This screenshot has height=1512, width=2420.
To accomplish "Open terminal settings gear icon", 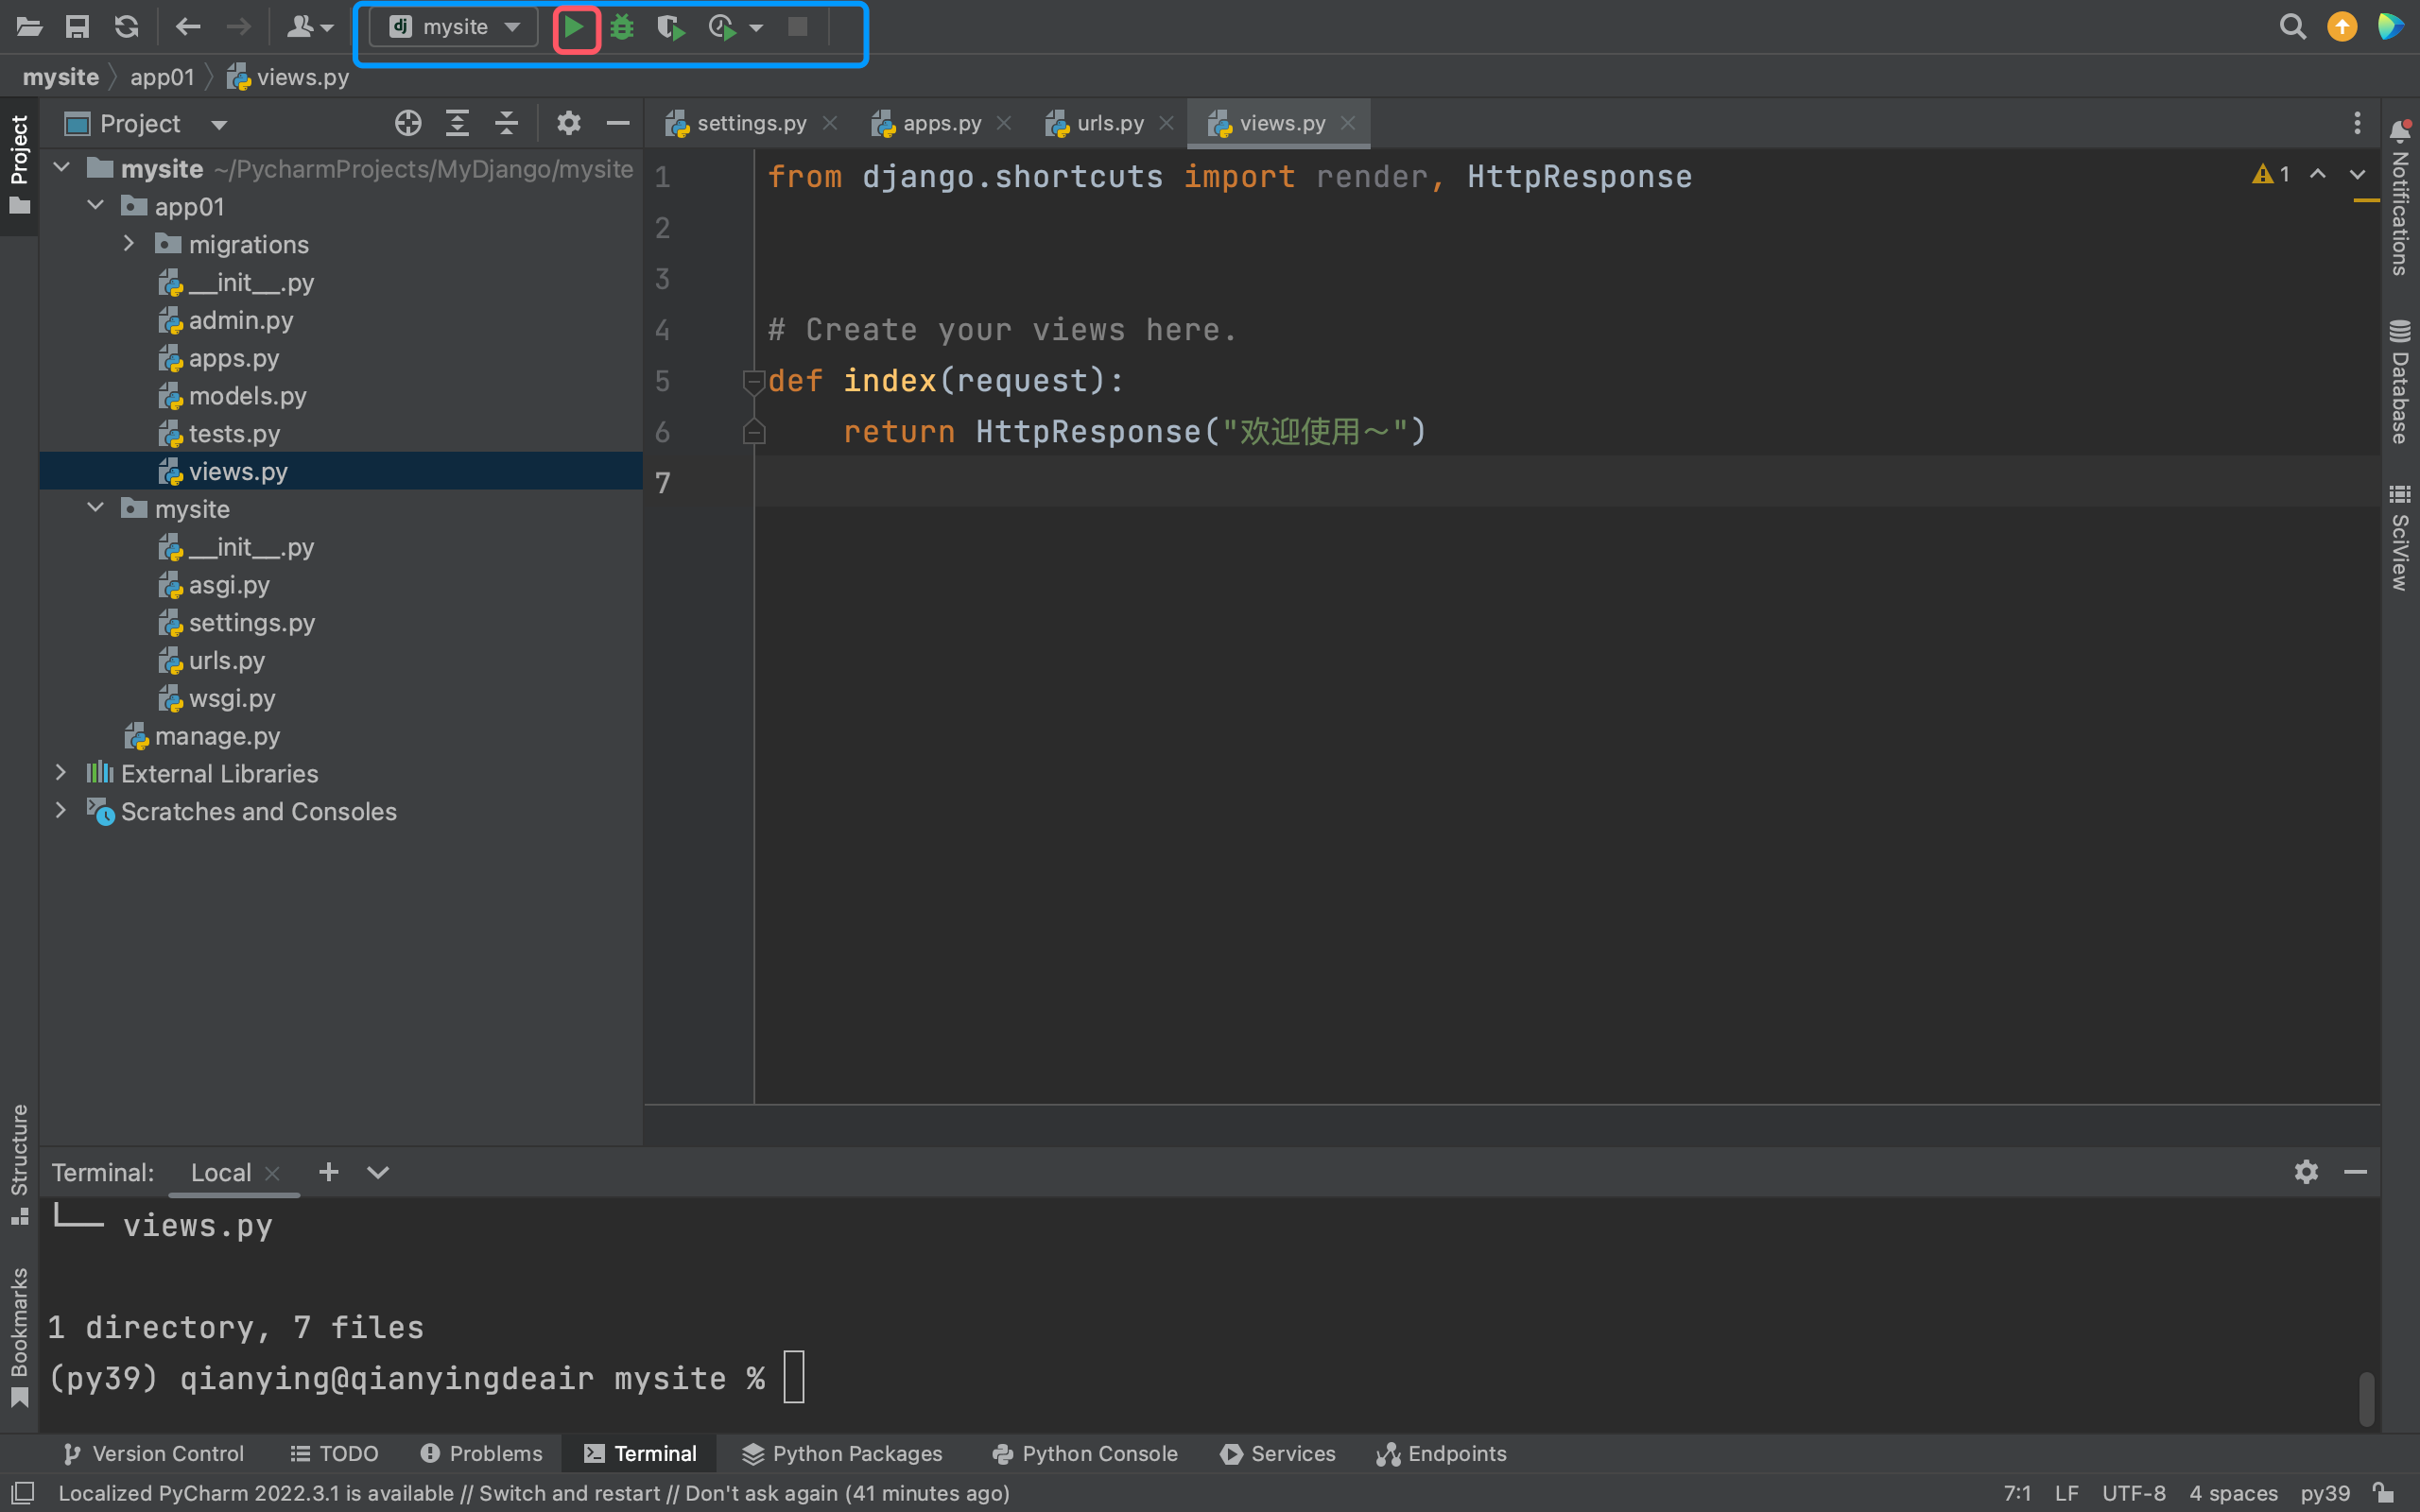I will [x=2305, y=1172].
